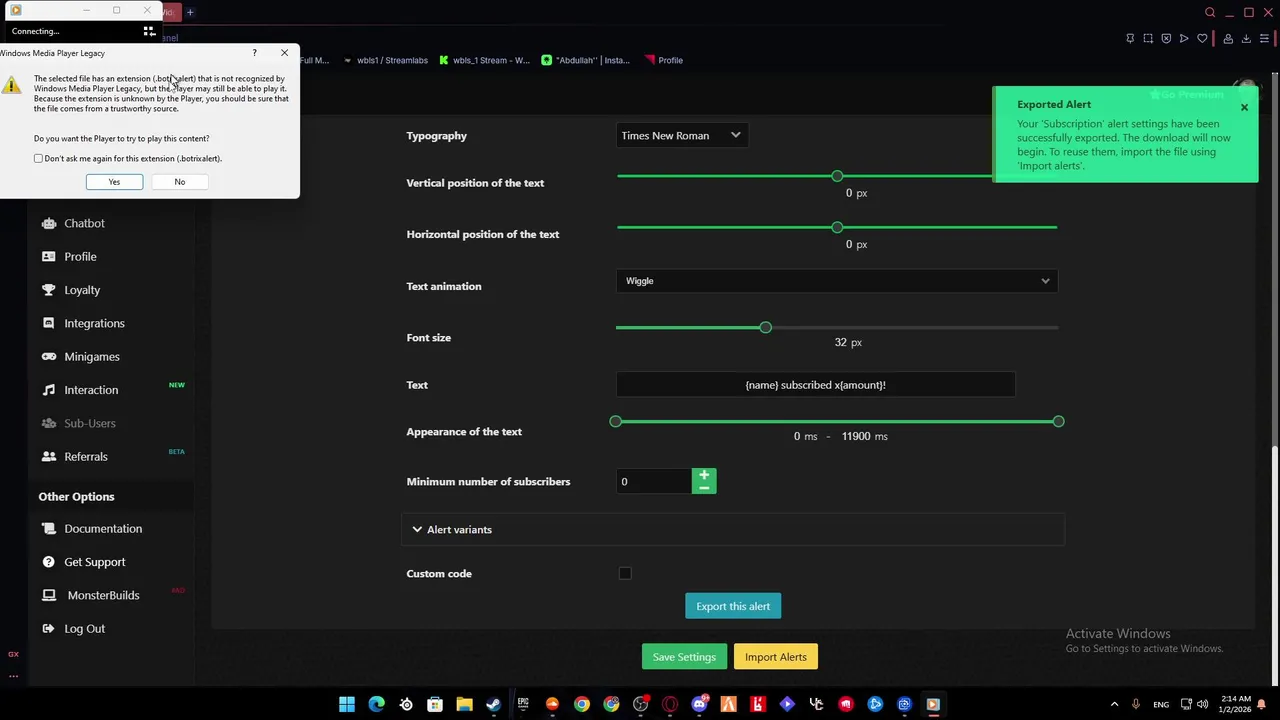Check 'Don't ask me again for this extension'
Screen dimensions: 1280x720
(38, 158)
